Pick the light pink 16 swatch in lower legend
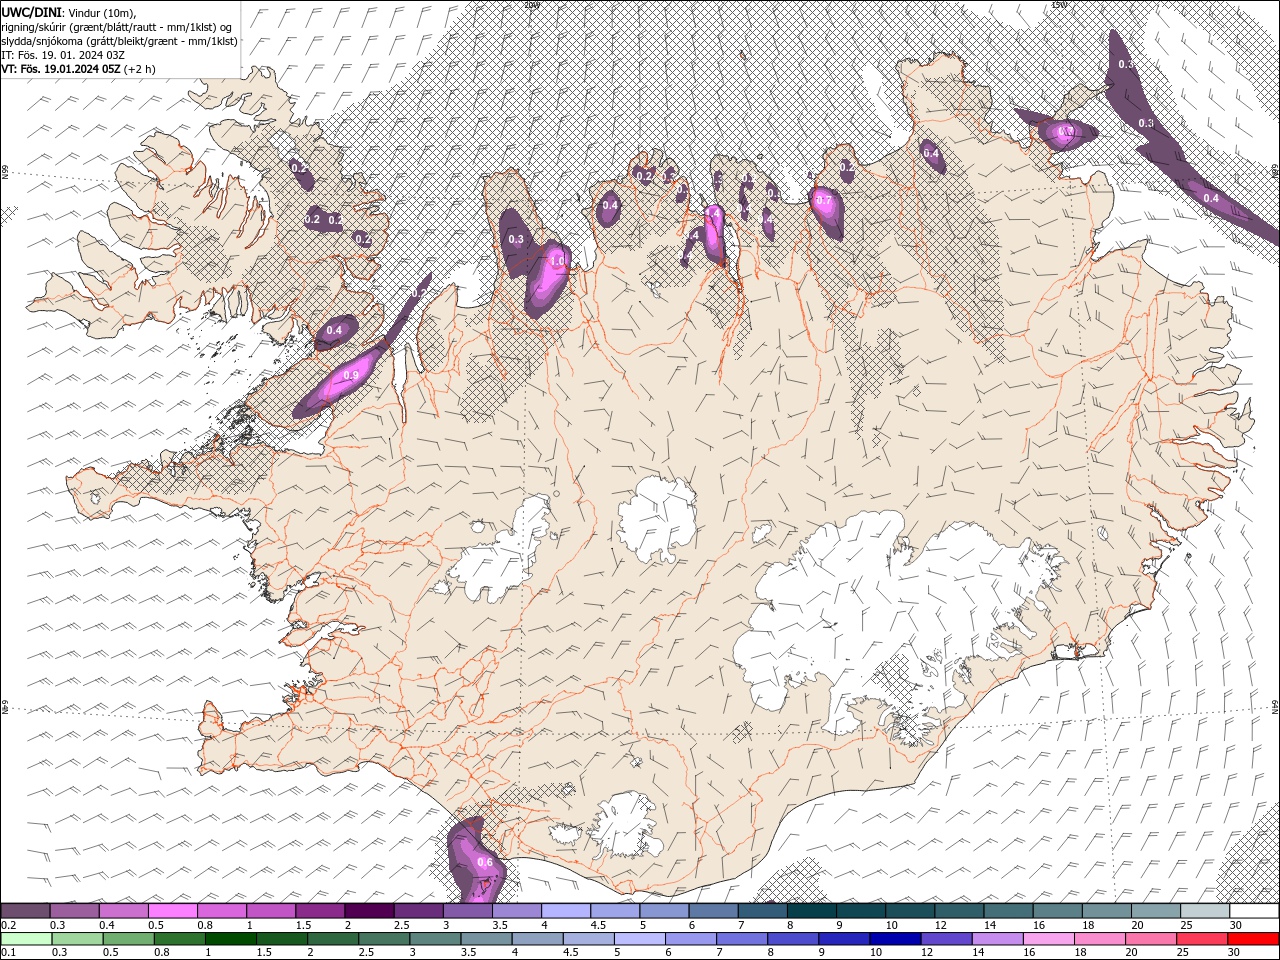This screenshot has width=1280, height=960. (x=1049, y=939)
